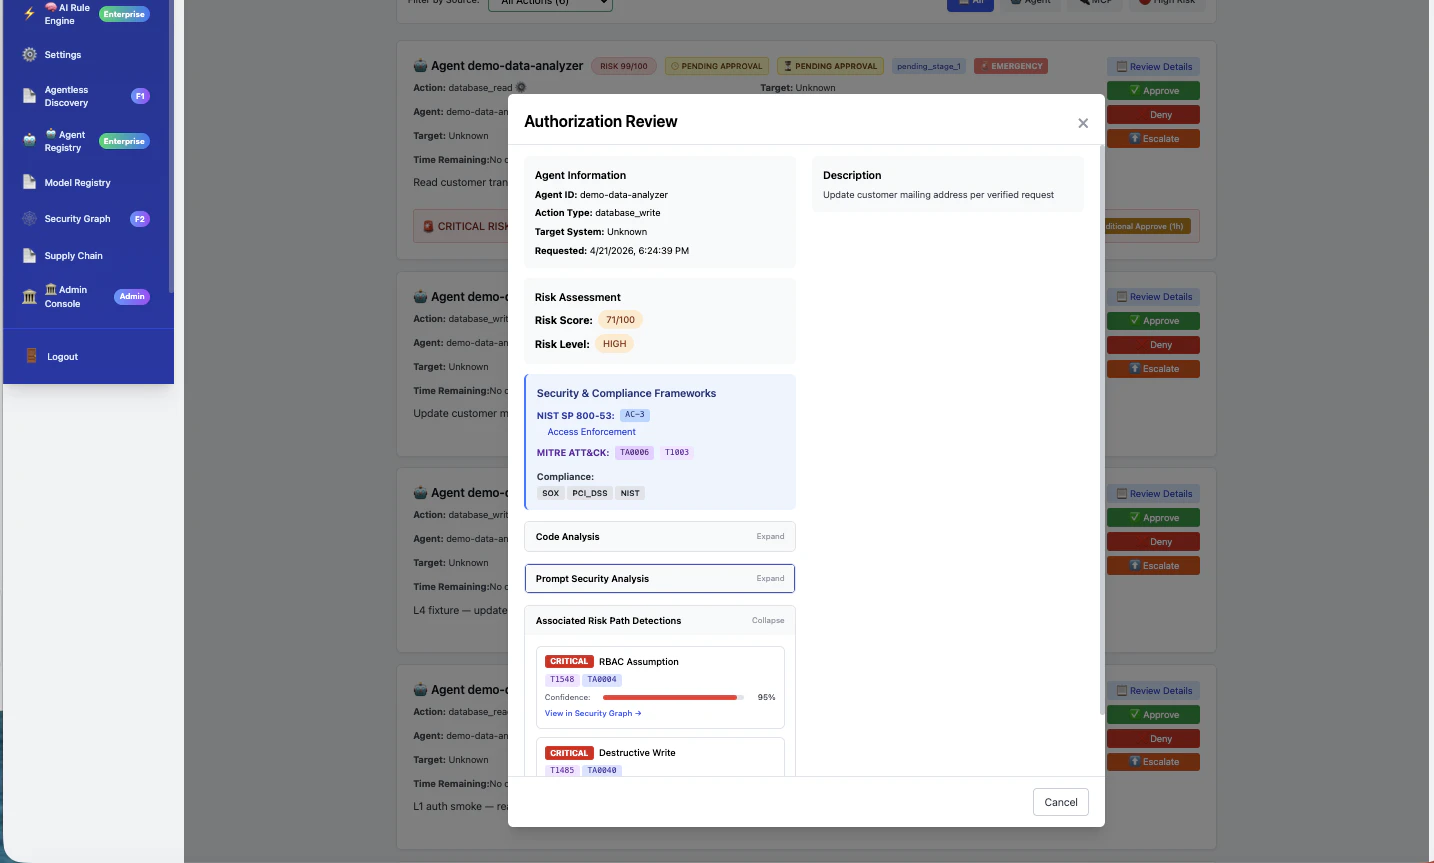Approve the demo-data-analyzer RISK 99/100 action
The width and height of the screenshot is (1434, 863).
(x=1153, y=91)
